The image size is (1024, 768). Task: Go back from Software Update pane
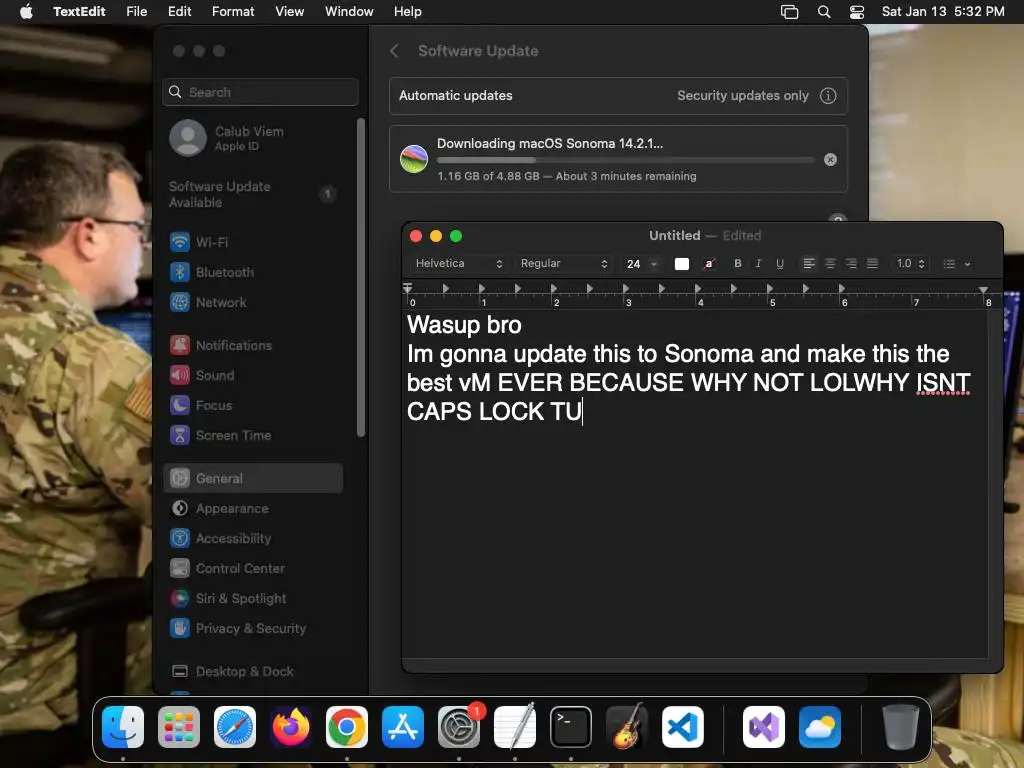tap(394, 51)
